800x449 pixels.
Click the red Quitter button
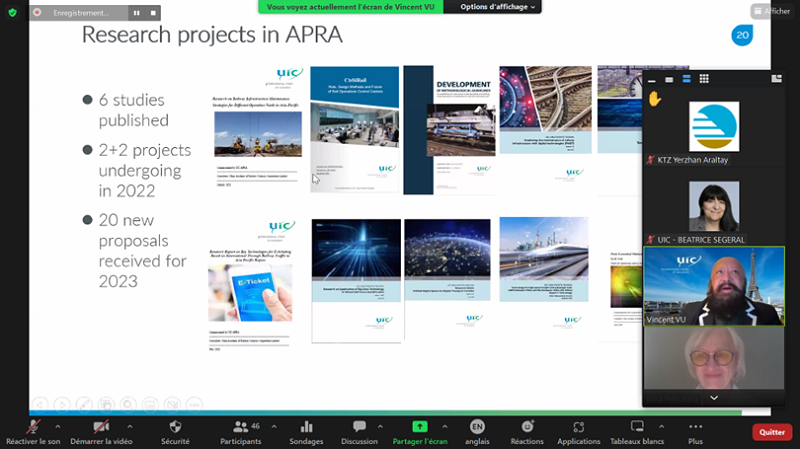coord(771,432)
